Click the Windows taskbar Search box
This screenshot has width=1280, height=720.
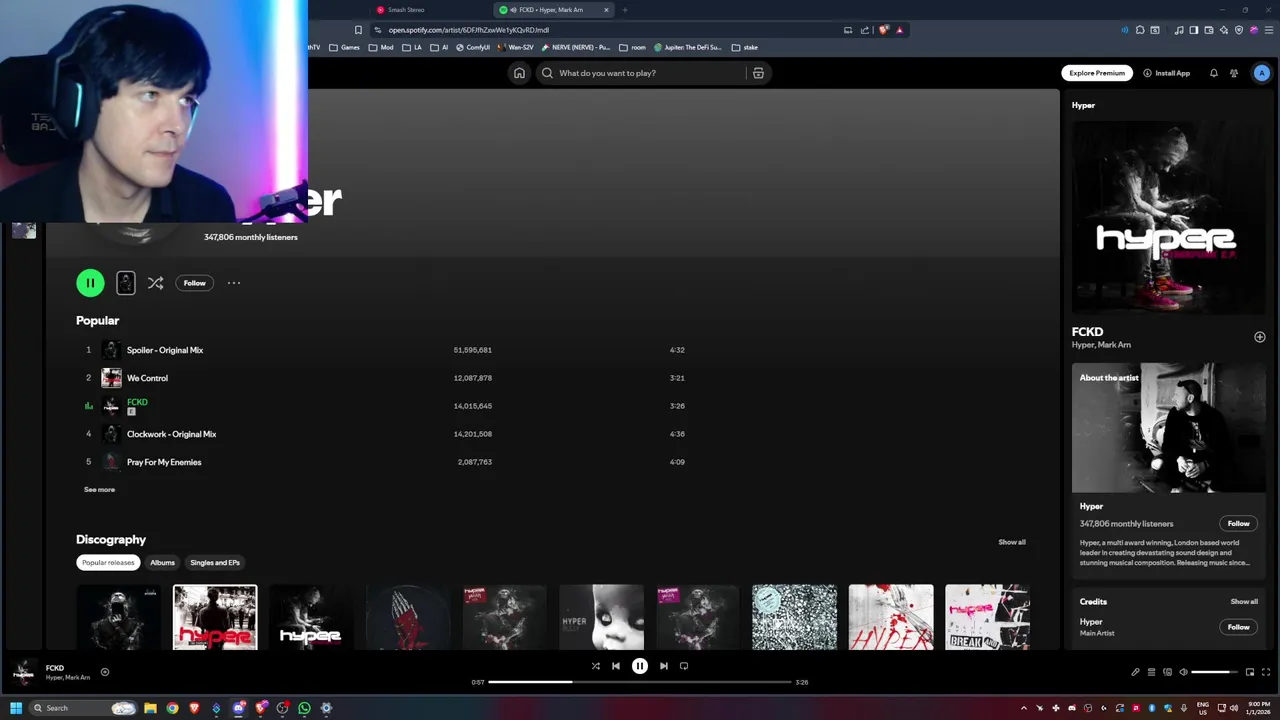click(x=84, y=708)
